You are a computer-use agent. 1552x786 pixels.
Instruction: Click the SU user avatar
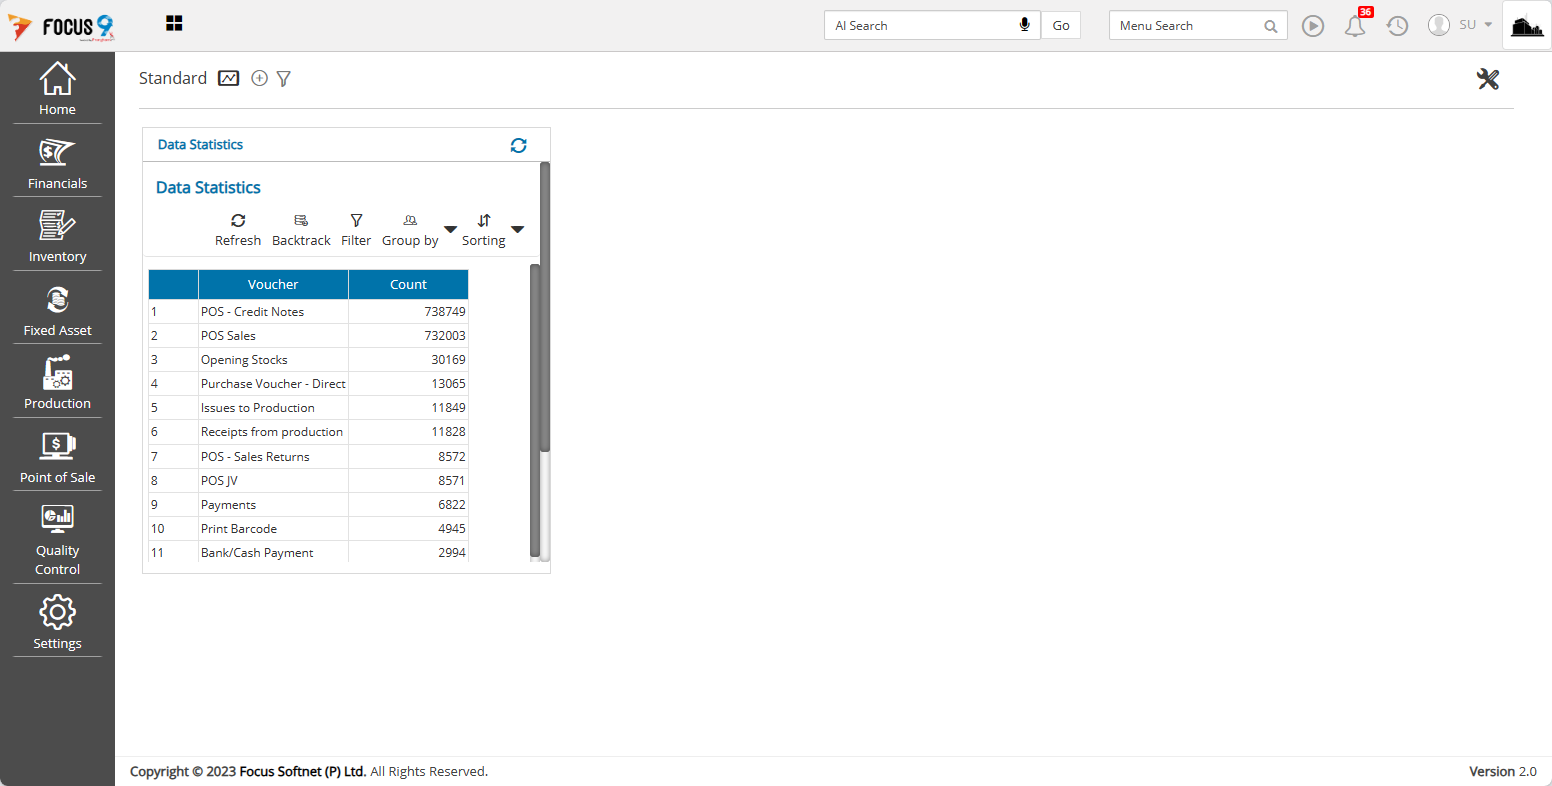[1439, 25]
